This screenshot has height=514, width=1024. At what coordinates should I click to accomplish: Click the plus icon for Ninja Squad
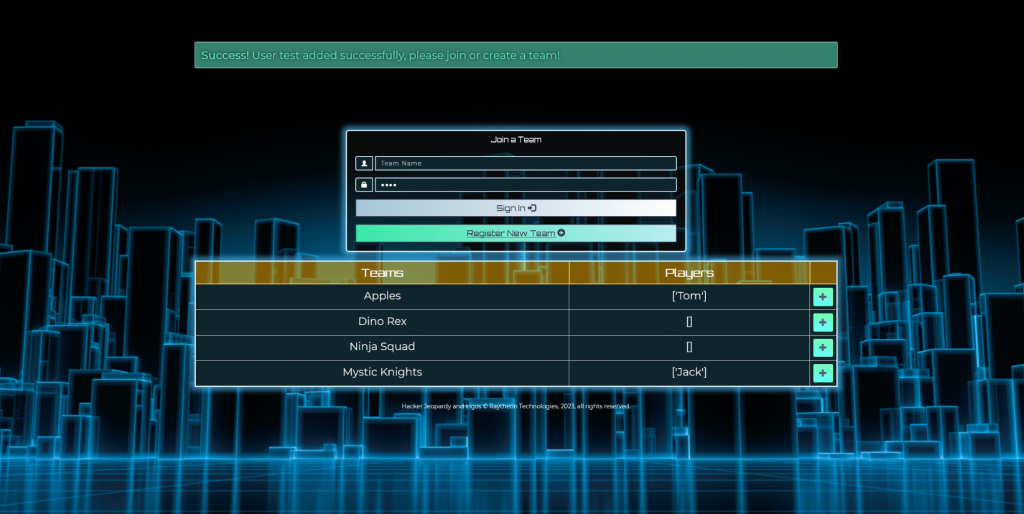(823, 348)
